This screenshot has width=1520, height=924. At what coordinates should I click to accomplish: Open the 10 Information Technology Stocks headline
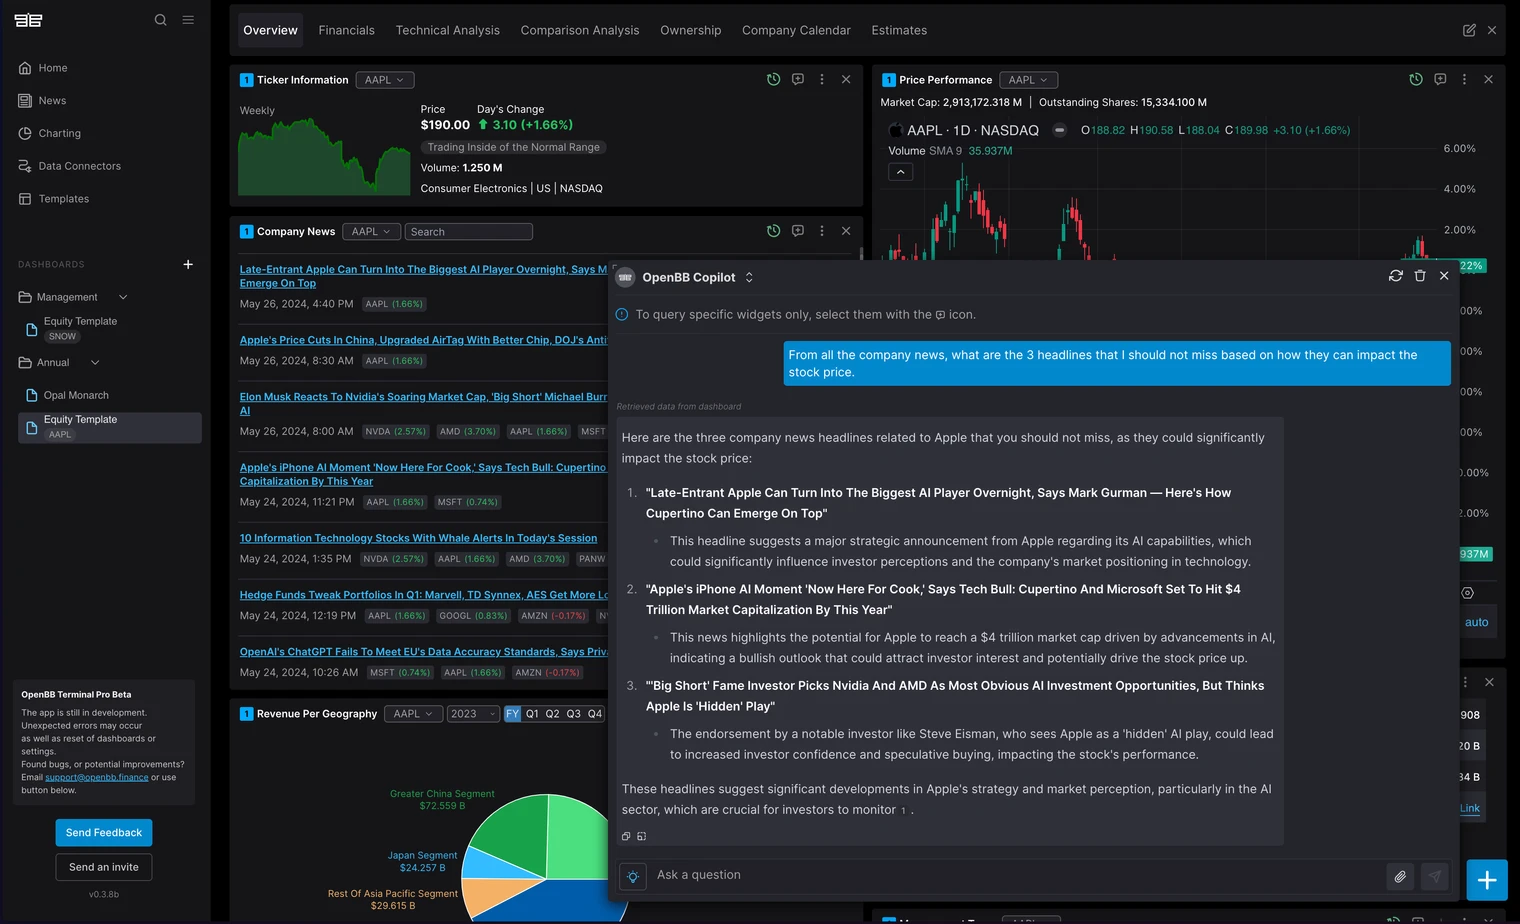pos(418,538)
